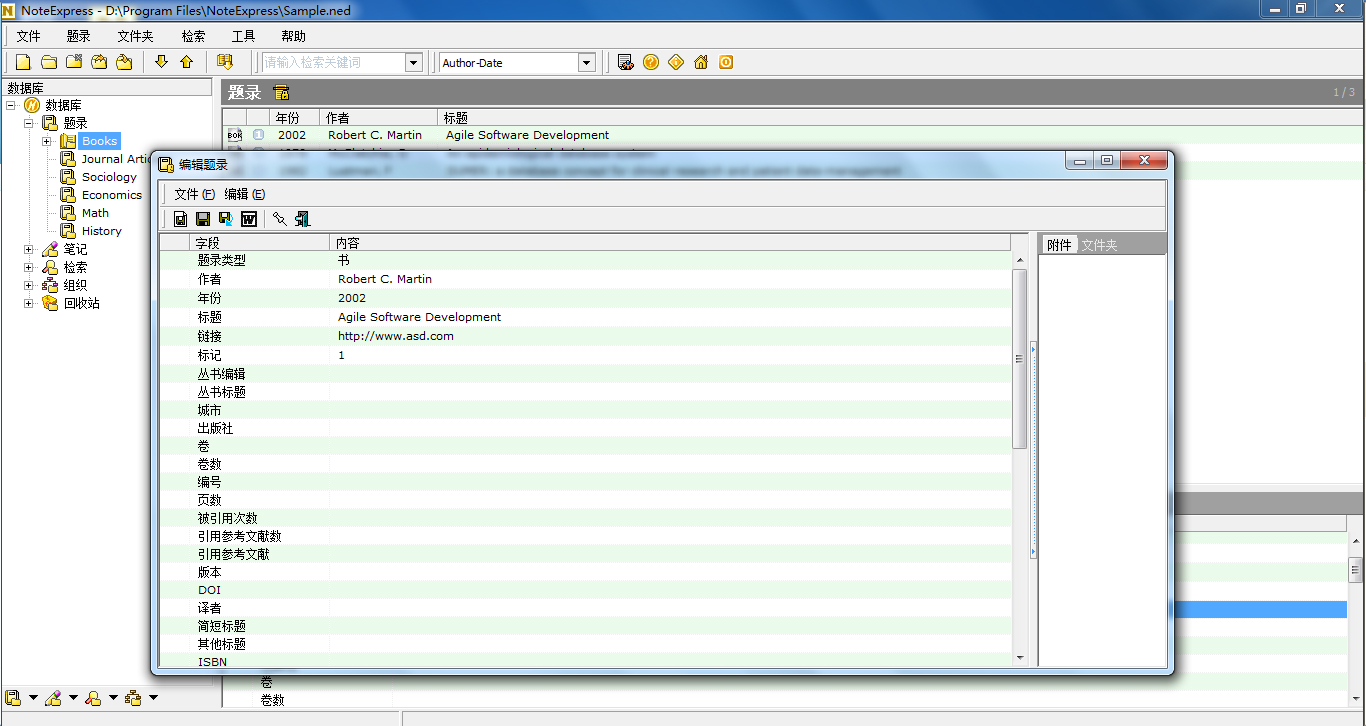Select the Sociology folder in tree
This screenshot has height=726, width=1366.
pyautogui.click(x=109, y=177)
